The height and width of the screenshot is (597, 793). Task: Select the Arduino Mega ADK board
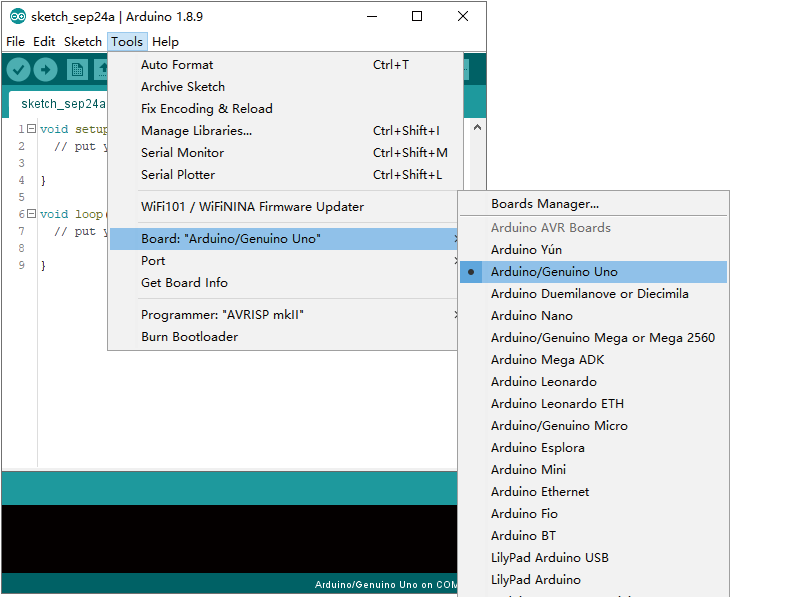click(x=594, y=360)
